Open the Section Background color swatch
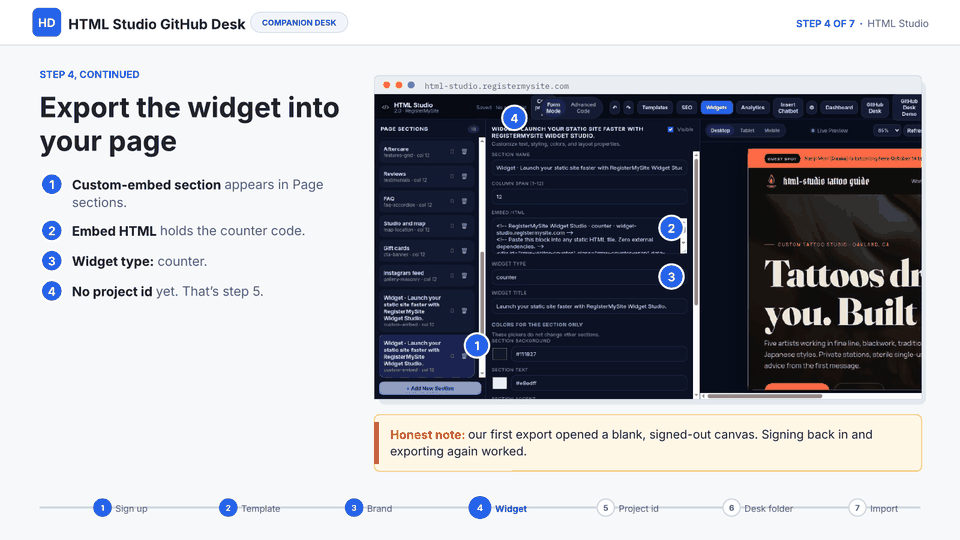 [x=500, y=354]
